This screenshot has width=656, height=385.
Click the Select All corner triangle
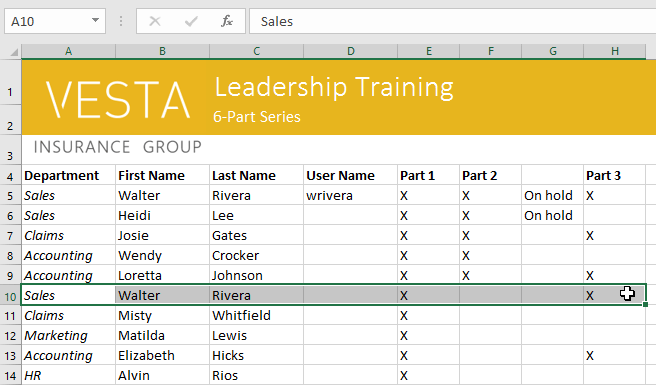tap(14, 51)
